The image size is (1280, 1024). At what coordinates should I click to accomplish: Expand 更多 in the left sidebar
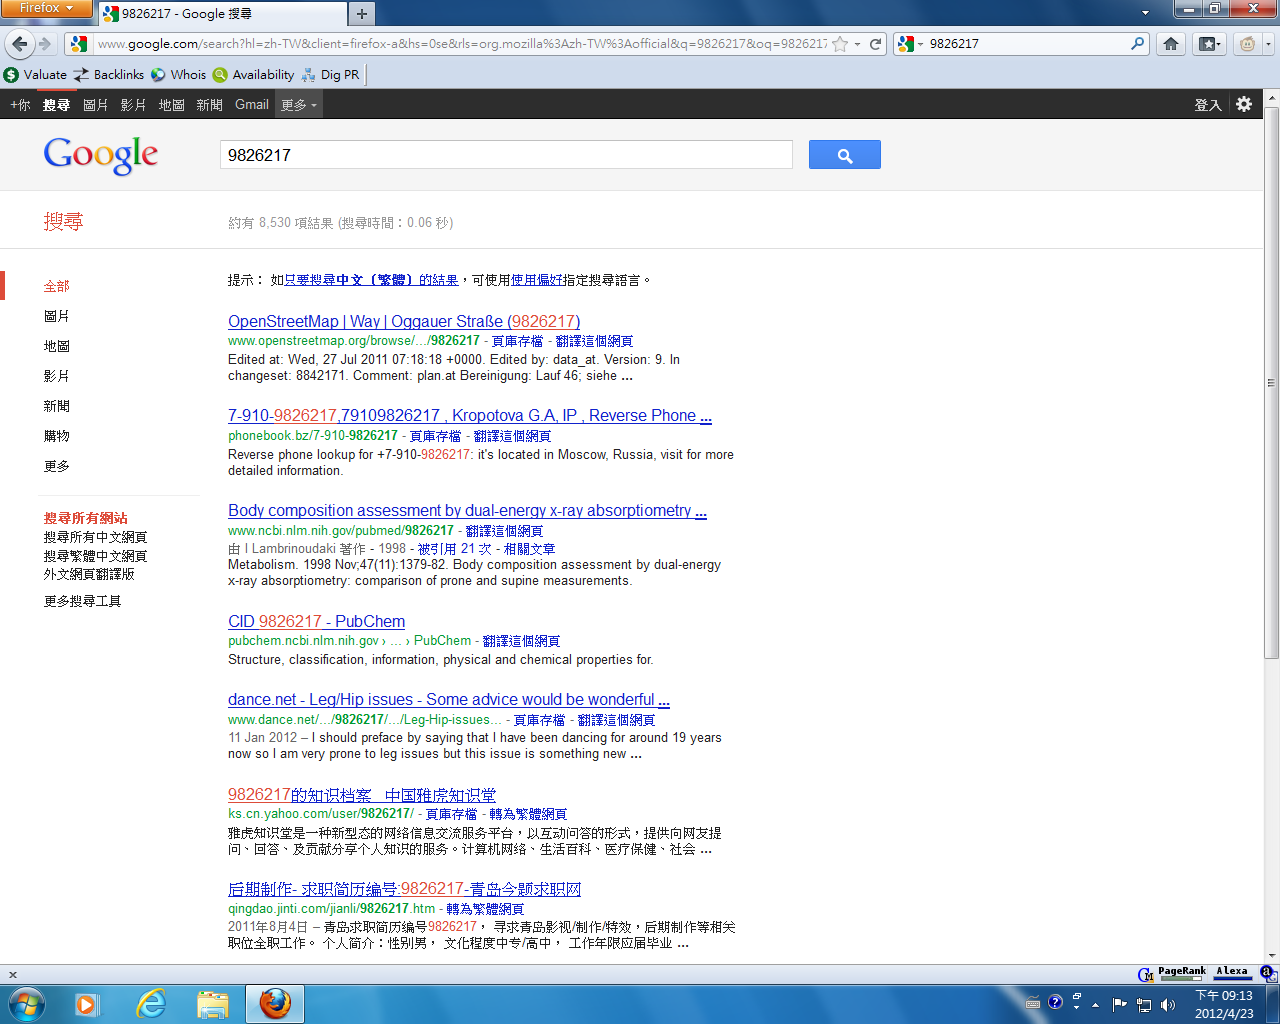coord(57,466)
